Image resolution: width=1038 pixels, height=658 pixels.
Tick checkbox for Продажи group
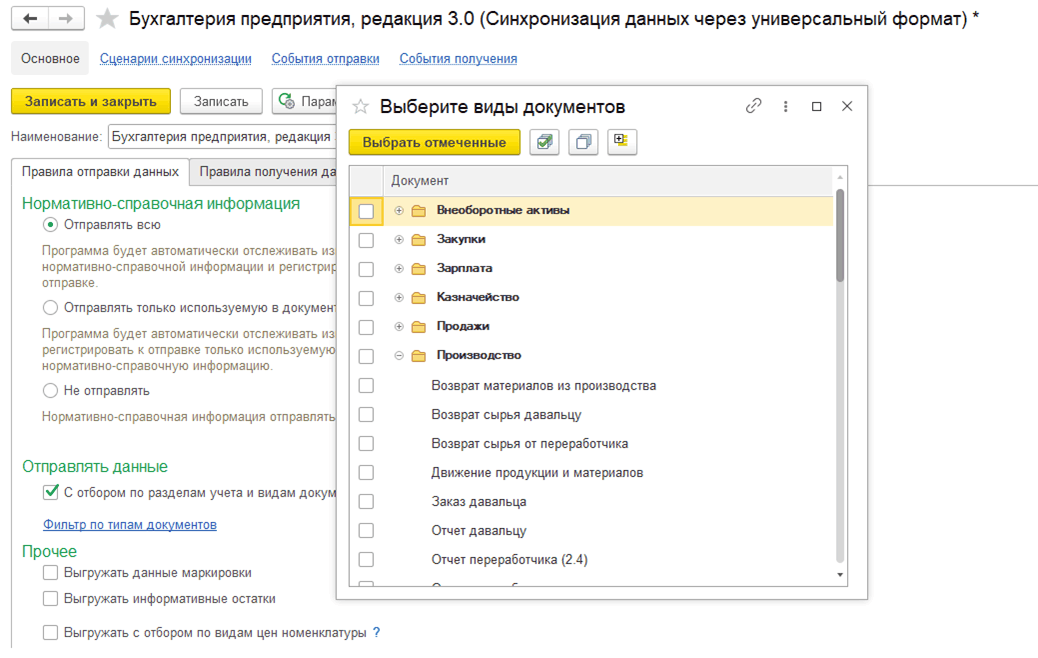(366, 328)
